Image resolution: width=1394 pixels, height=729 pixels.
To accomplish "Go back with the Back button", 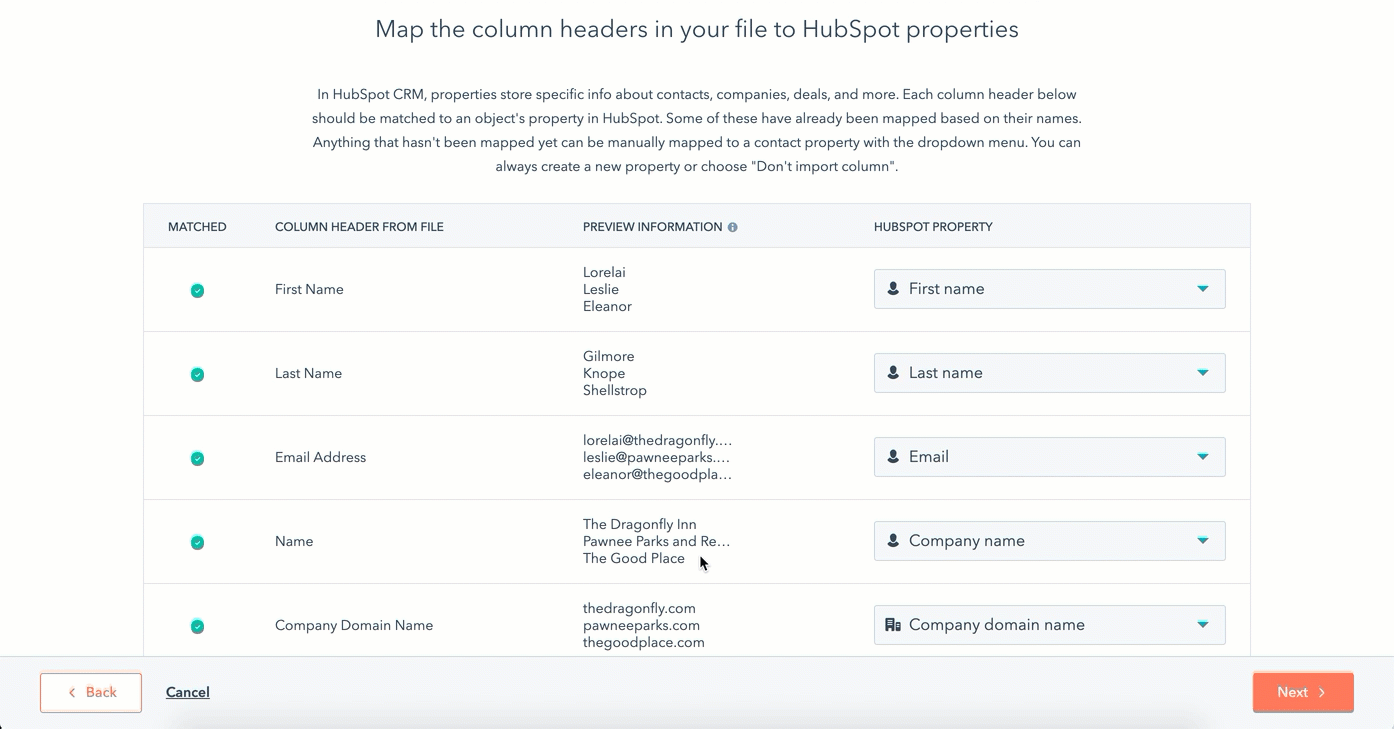I will tap(91, 692).
